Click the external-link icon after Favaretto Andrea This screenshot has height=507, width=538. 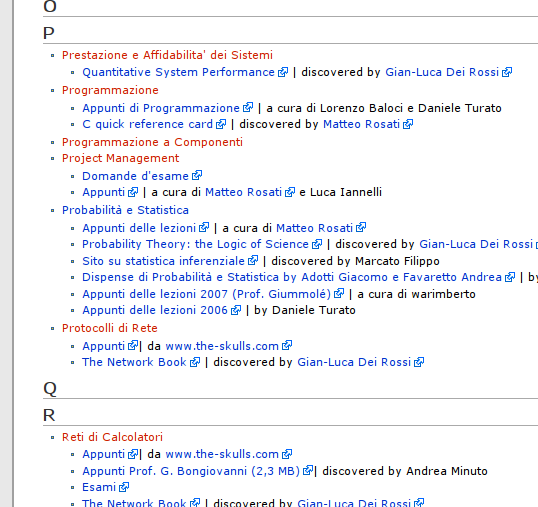click(510, 277)
